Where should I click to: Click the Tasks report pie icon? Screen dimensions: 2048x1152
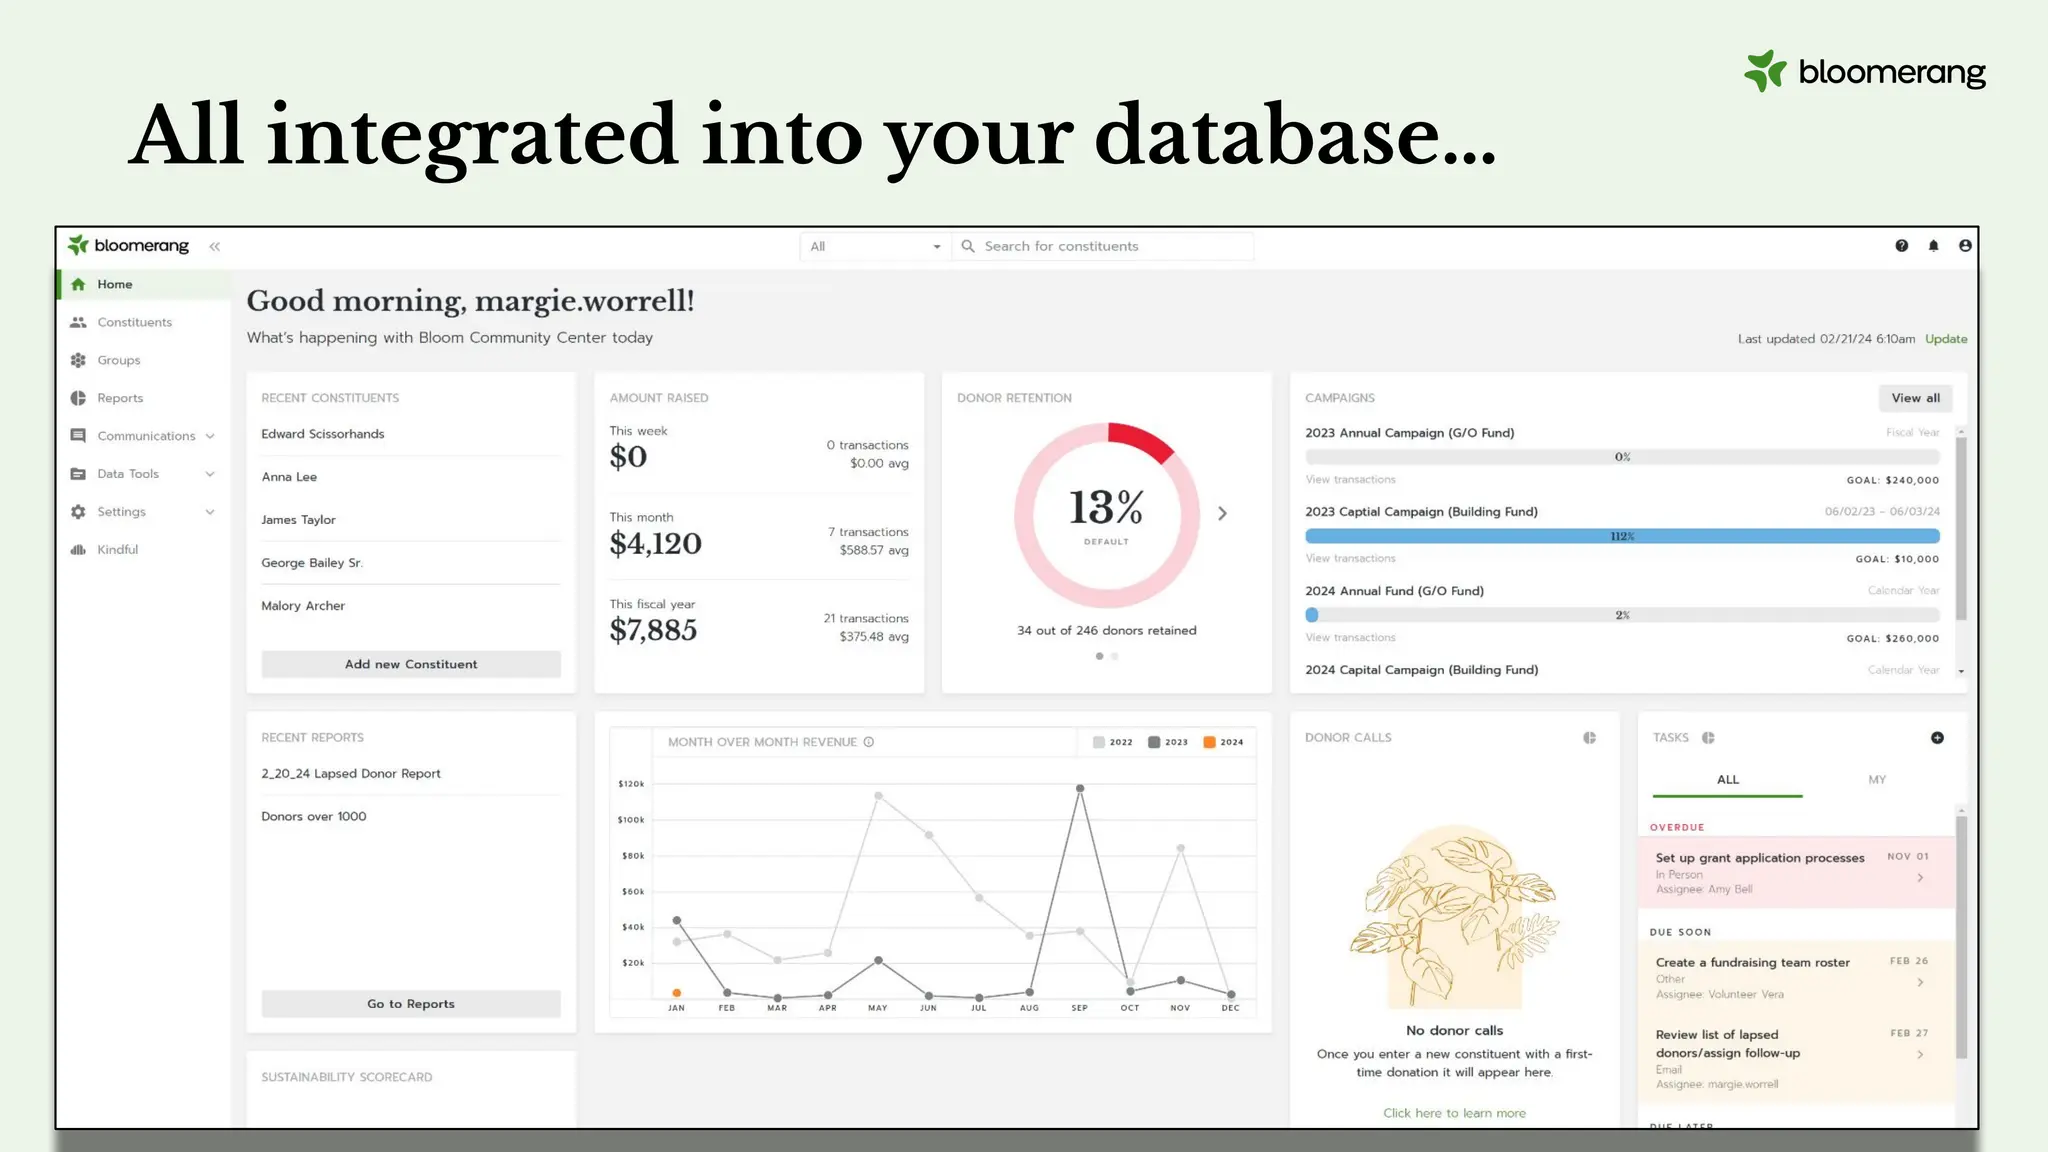point(1708,738)
